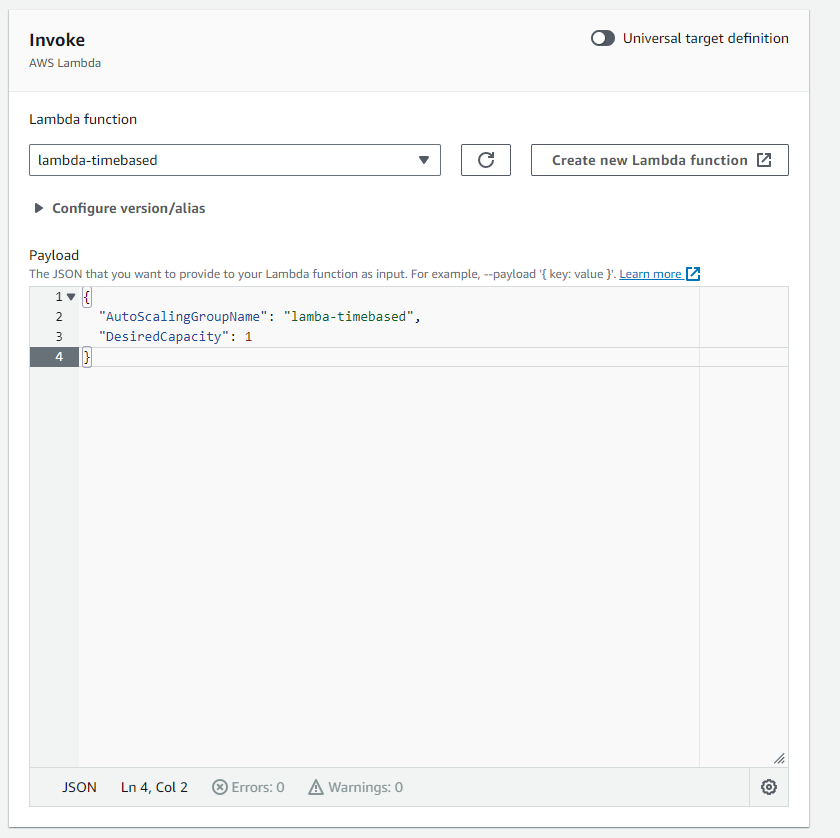Image resolution: width=840 pixels, height=838 pixels.
Task: Select line number 4 in gutter
Action: (59, 357)
